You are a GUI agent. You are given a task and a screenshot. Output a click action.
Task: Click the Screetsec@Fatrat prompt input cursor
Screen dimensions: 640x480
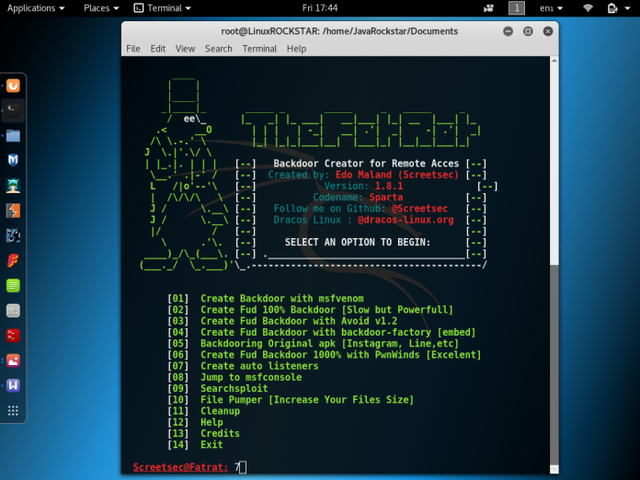tap(243, 467)
